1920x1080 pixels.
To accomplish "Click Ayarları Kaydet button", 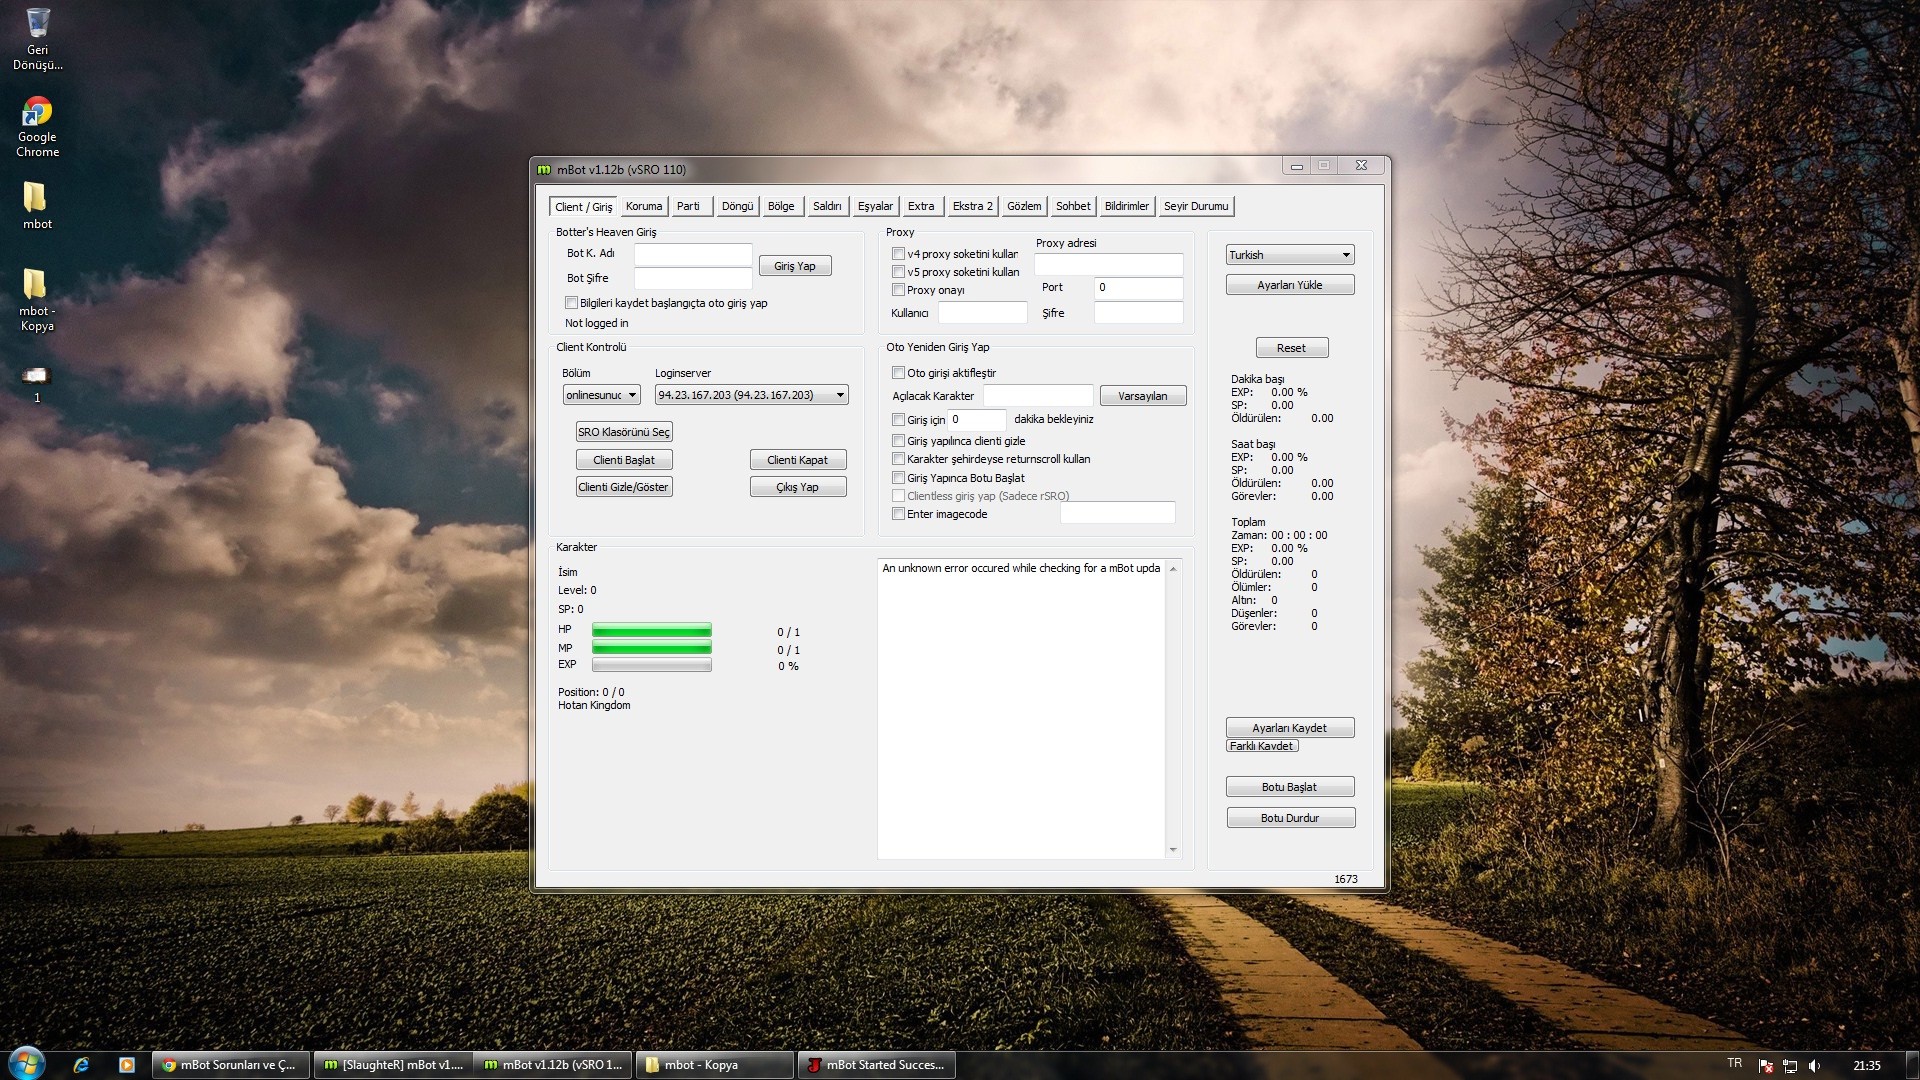I will pos(1290,728).
